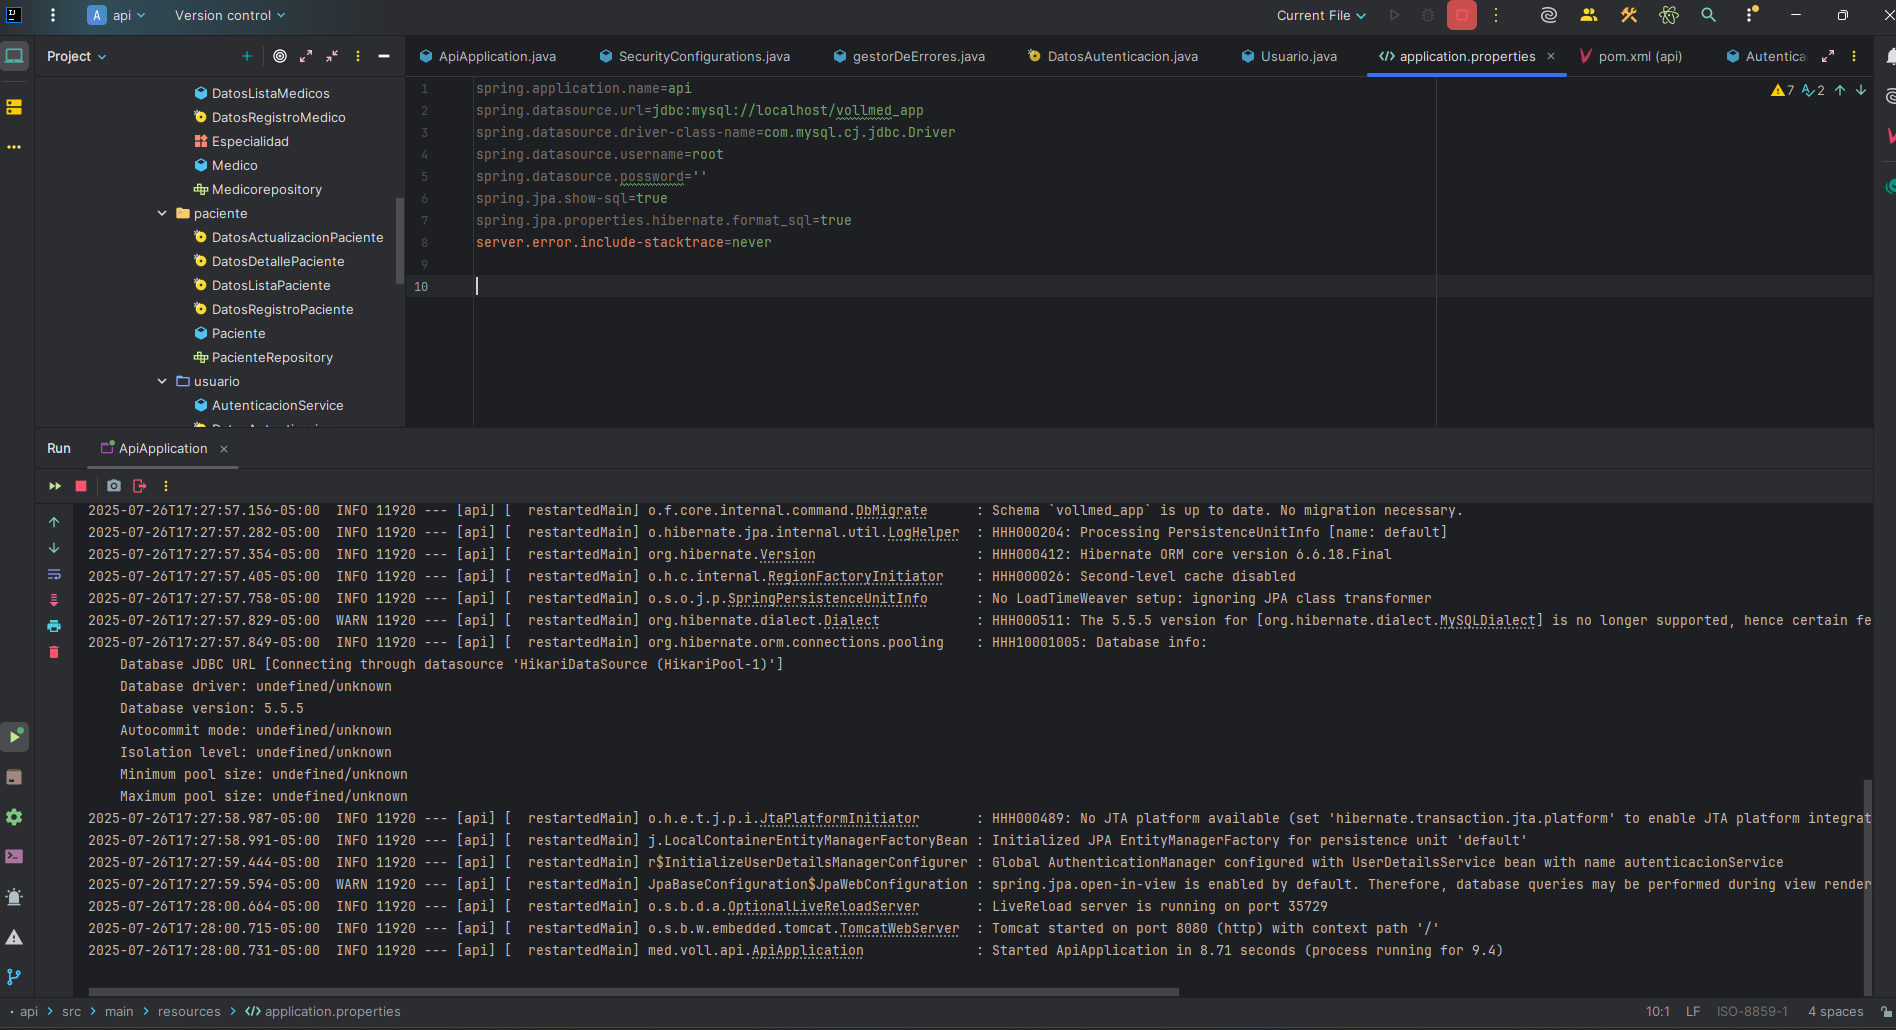The height and width of the screenshot is (1030, 1896).
Task: Change the ISO-8859-1 file encoding
Action: [x=1752, y=1011]
